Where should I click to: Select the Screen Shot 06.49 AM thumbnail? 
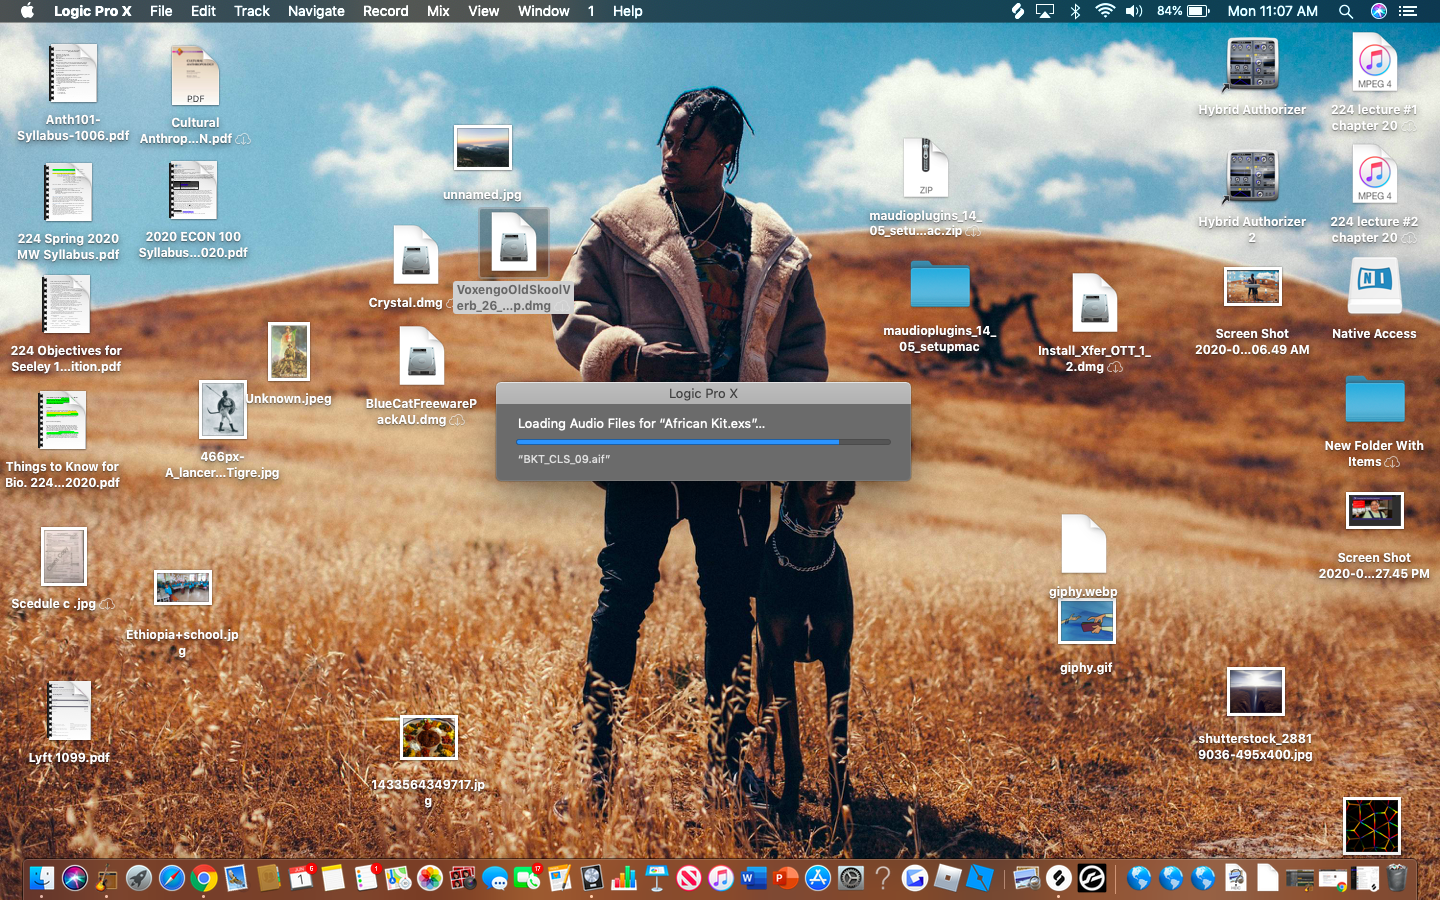pyautogui.click(x=1253, y=287)
